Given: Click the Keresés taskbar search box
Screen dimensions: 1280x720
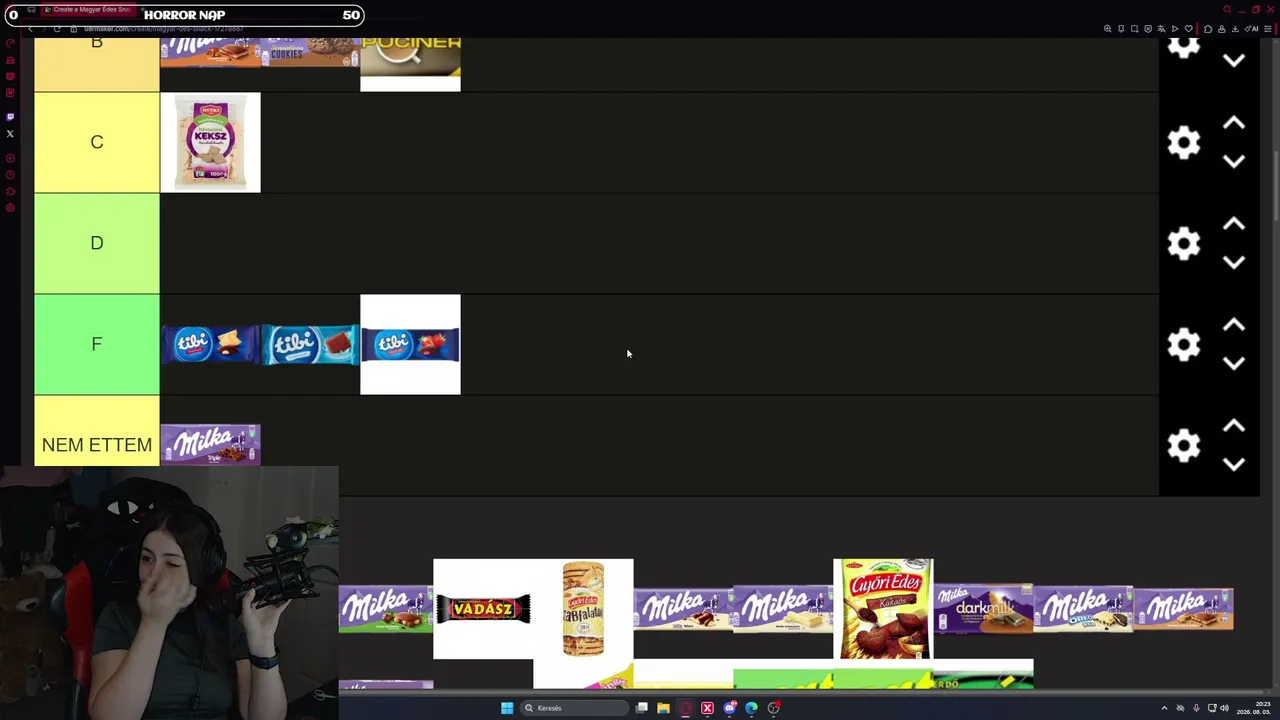Looking at the screenshot, I should tap(575, 708).
